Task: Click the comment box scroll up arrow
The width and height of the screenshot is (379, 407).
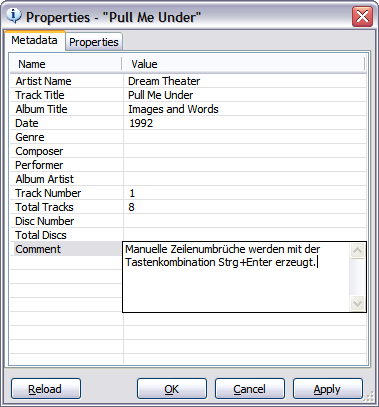Action: click(x=358, y=251)
